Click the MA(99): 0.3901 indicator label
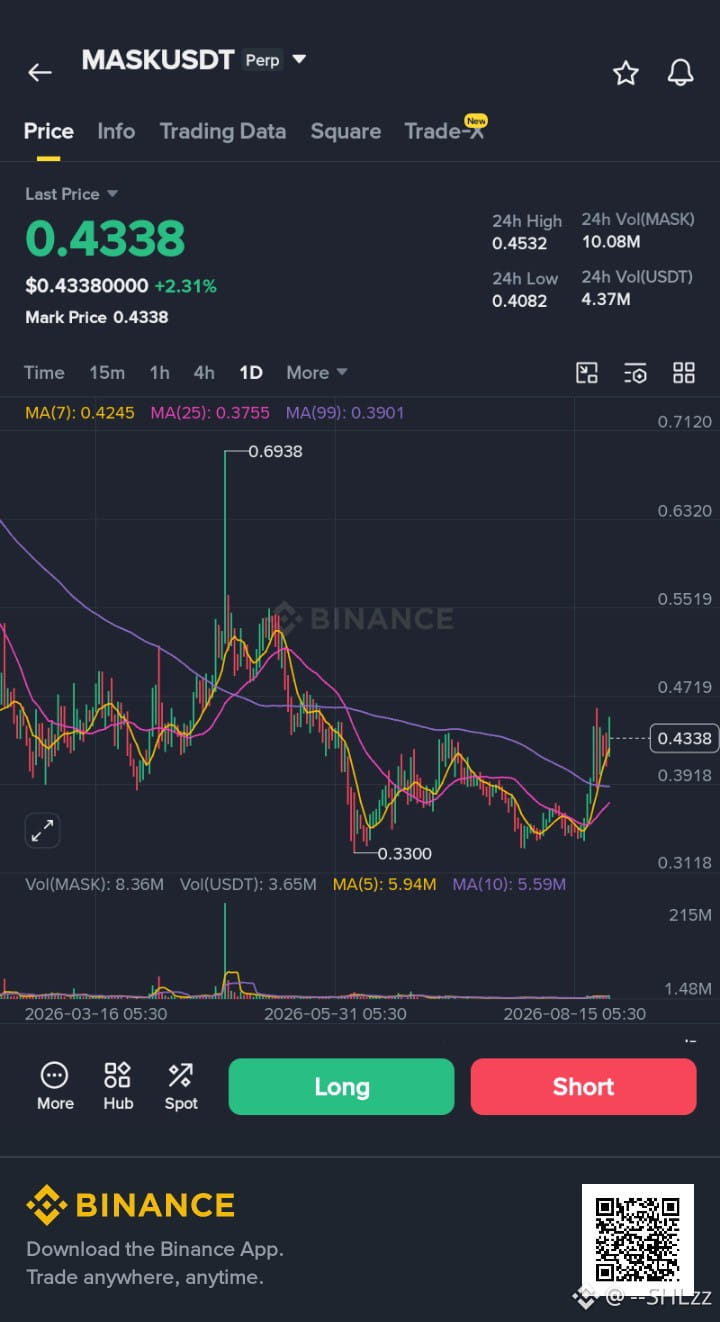Screen dimensions: 720x1322 click(x=345, y=412)
